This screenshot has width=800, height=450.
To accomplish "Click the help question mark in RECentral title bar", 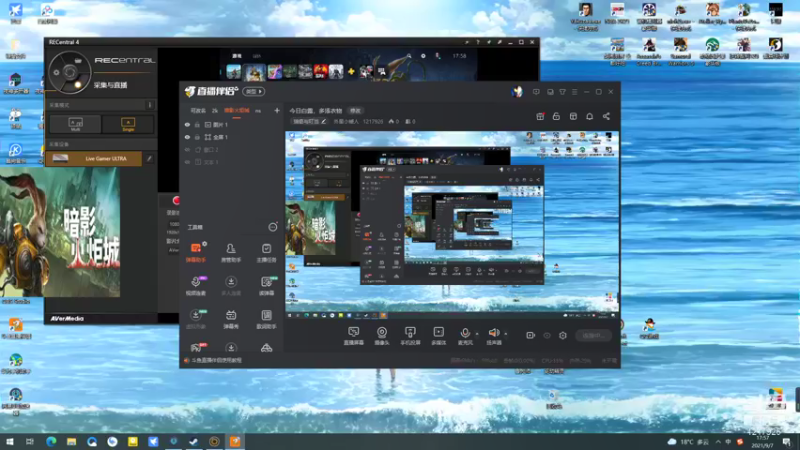I will pyautogui.click(x=478, y=42).
